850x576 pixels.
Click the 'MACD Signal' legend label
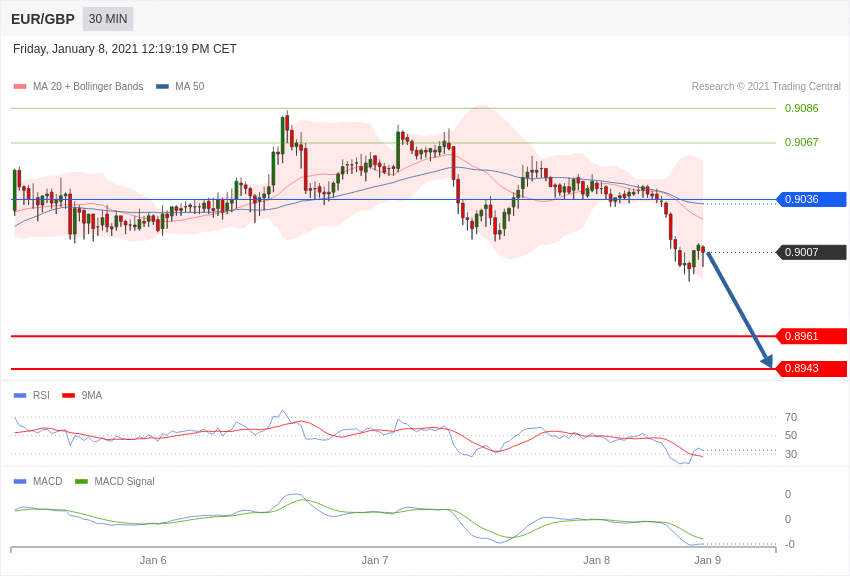124,481
